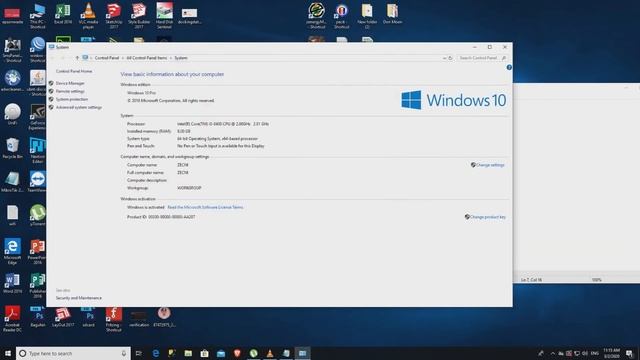Select the Fritzing shortcut desktop icon
640x360 pixels.
pos(113,319)
